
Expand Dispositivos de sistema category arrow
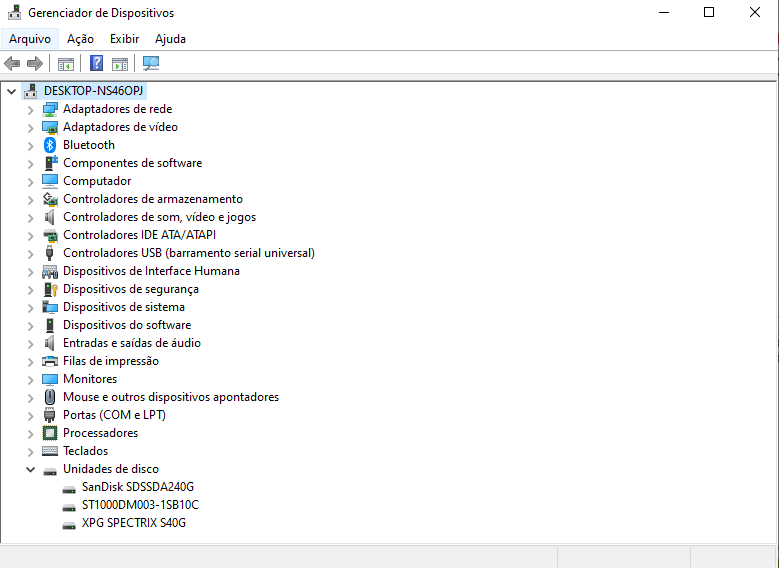pyautogui.click(x=30, y=307)
